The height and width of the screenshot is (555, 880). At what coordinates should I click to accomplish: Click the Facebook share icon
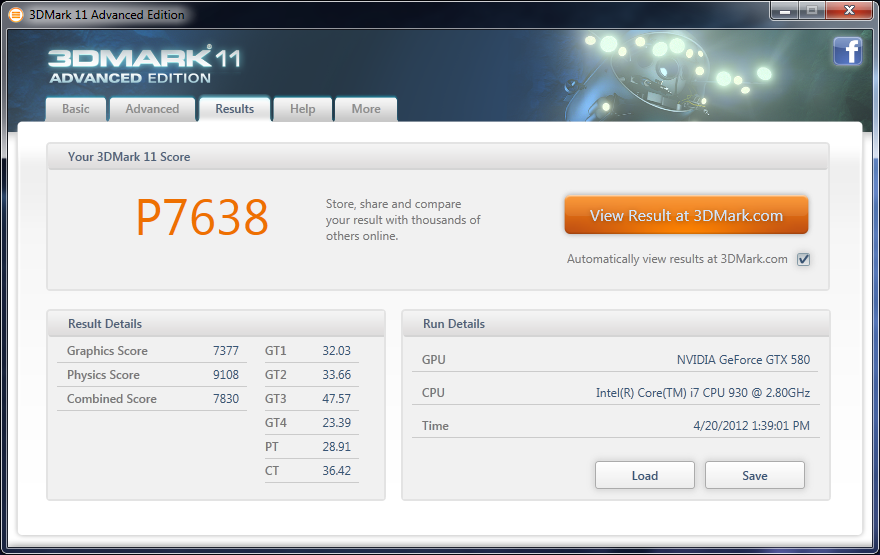tap(847, 52)
